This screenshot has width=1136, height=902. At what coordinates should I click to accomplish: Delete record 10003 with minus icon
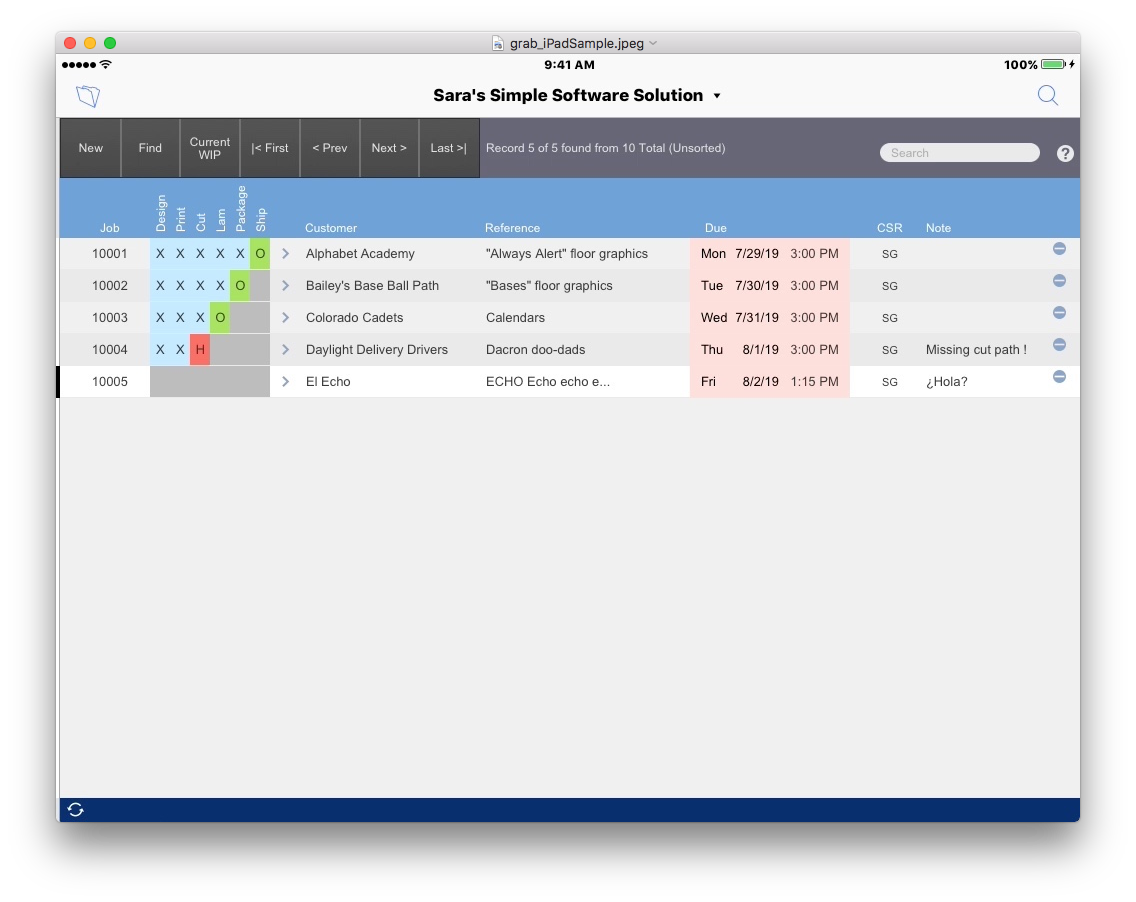(1059, 312)
